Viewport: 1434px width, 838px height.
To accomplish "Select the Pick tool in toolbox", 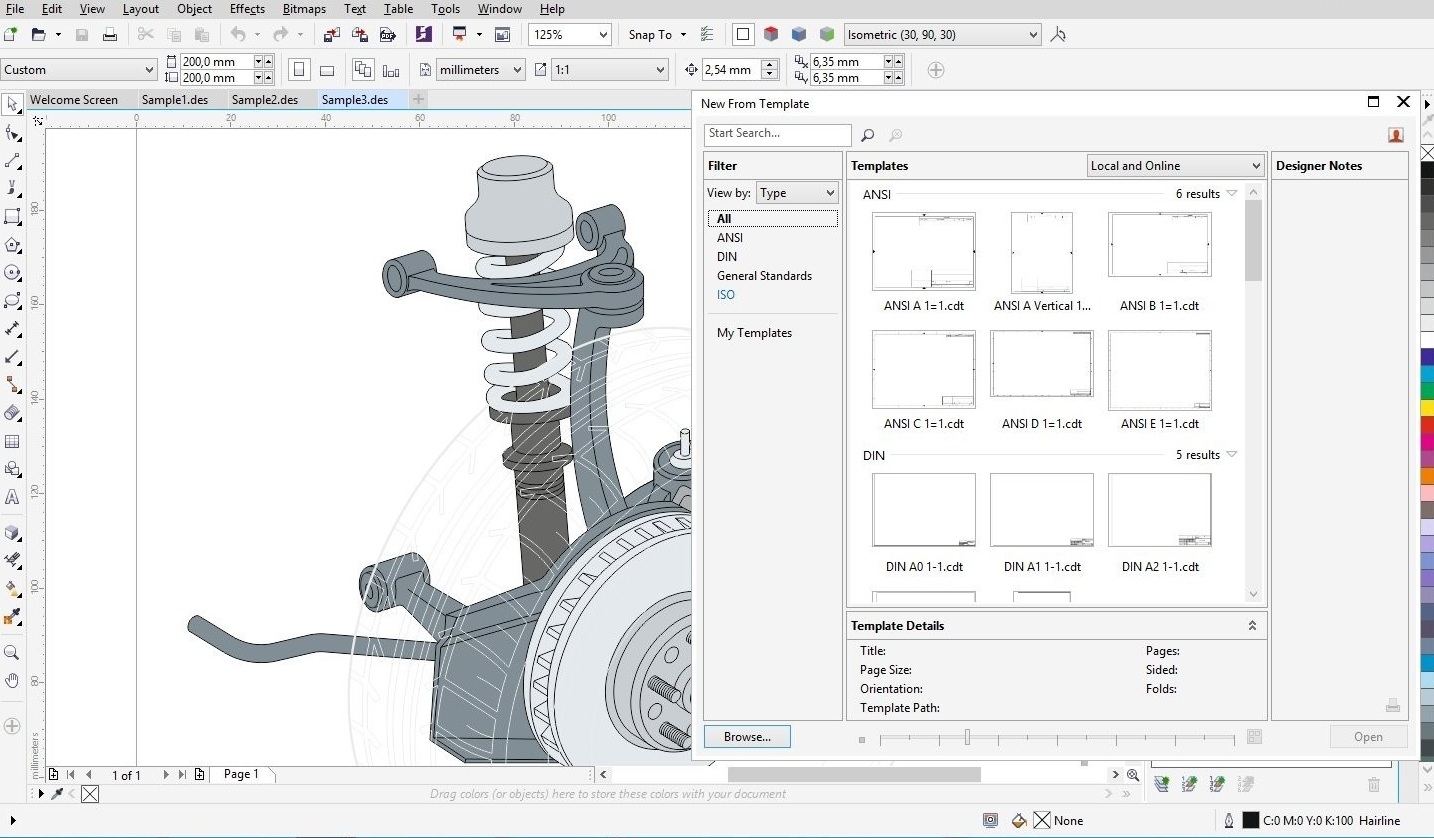I will [12, 105].
